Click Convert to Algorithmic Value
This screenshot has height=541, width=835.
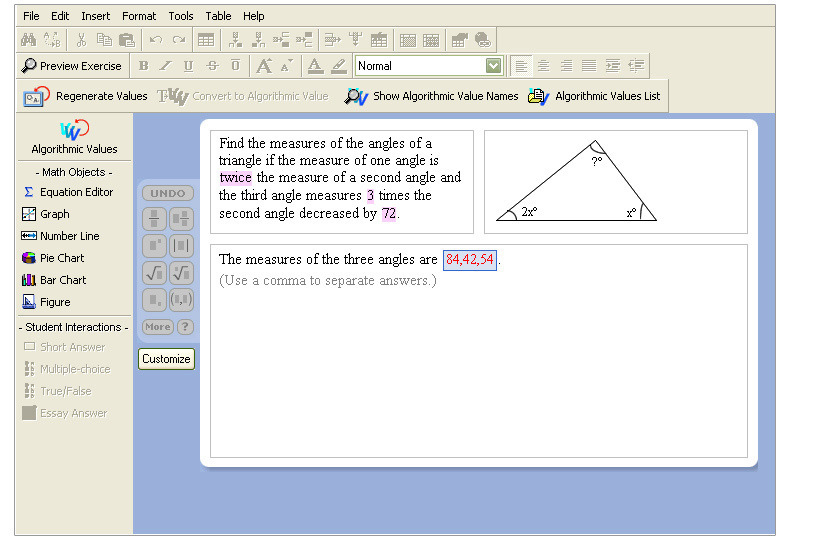[x=243, y=96]
